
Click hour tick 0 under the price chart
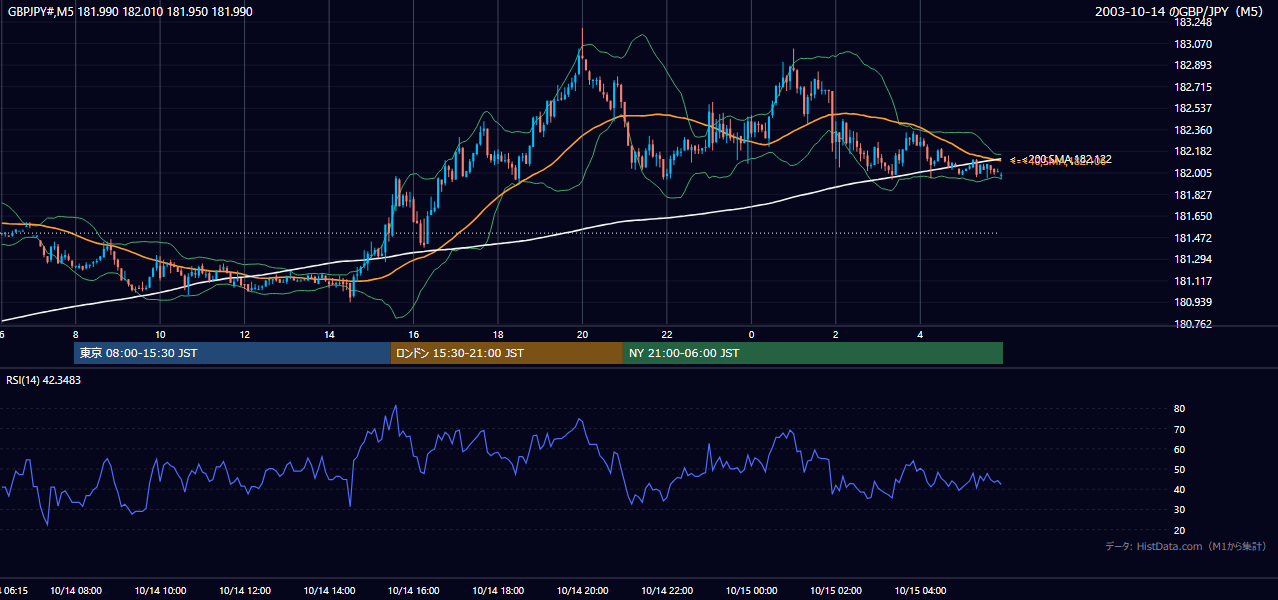pos(751,334)
